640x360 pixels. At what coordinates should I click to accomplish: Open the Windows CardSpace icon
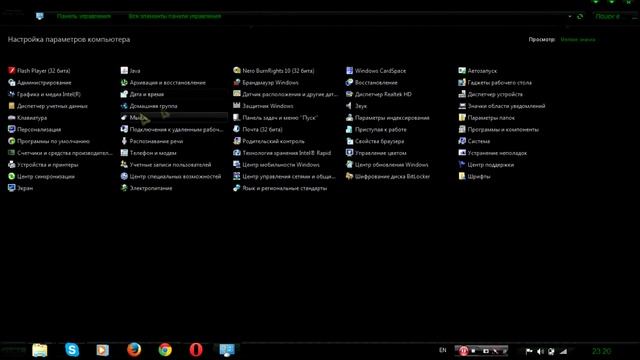tap(349, 71)
